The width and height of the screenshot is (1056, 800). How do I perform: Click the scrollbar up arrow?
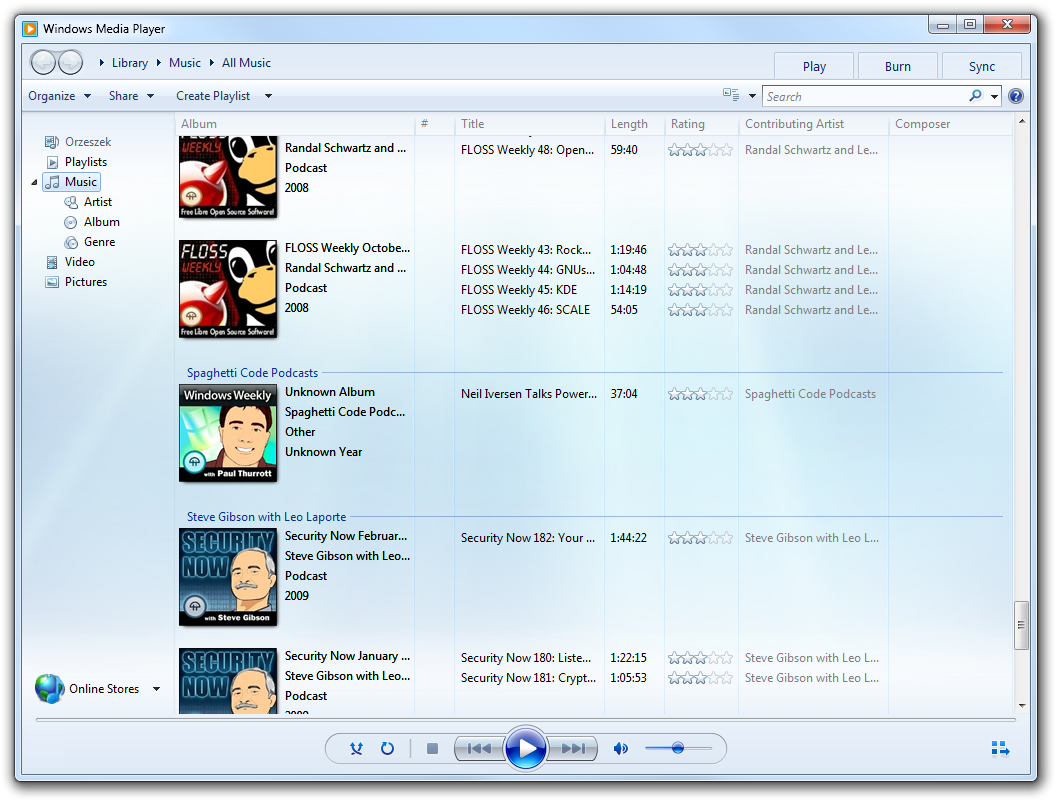pos(1022,121)
